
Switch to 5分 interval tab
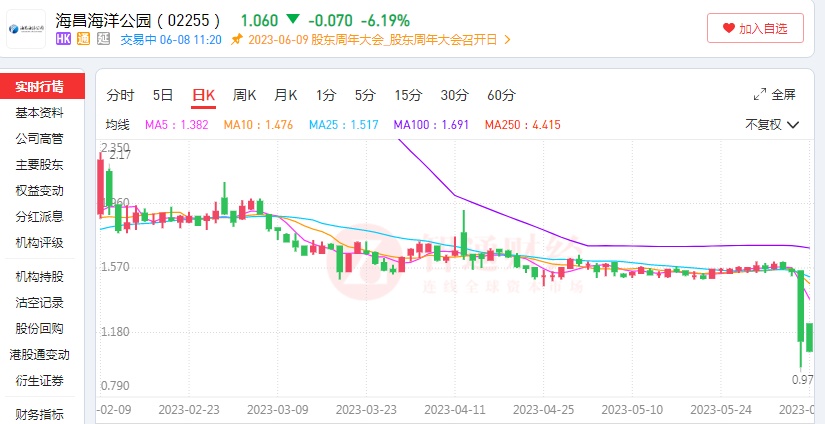point(365,95)
